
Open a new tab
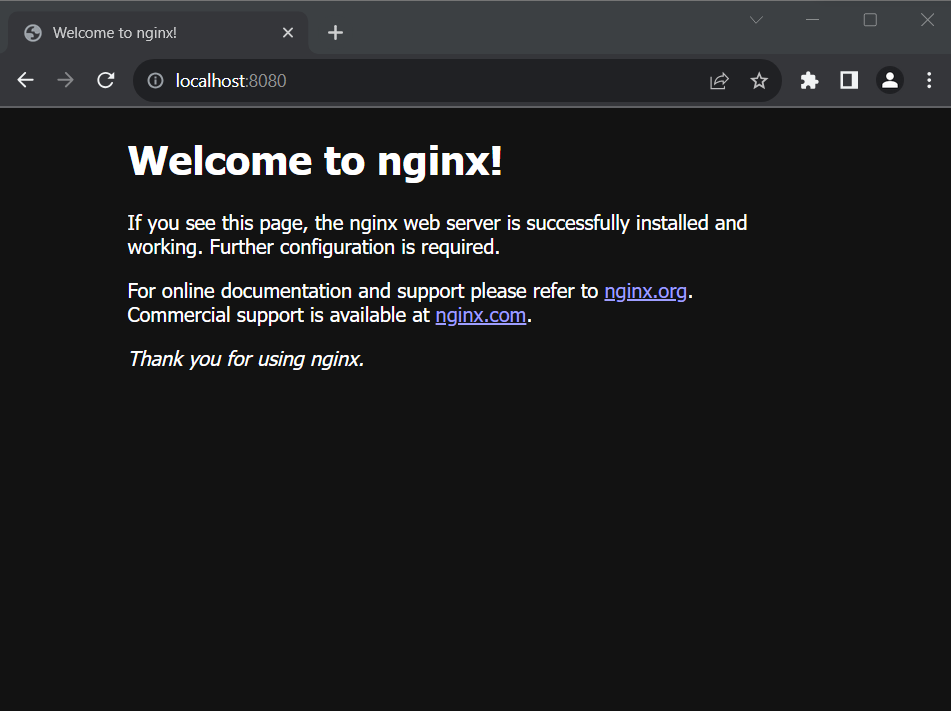[x=335, y=33]
